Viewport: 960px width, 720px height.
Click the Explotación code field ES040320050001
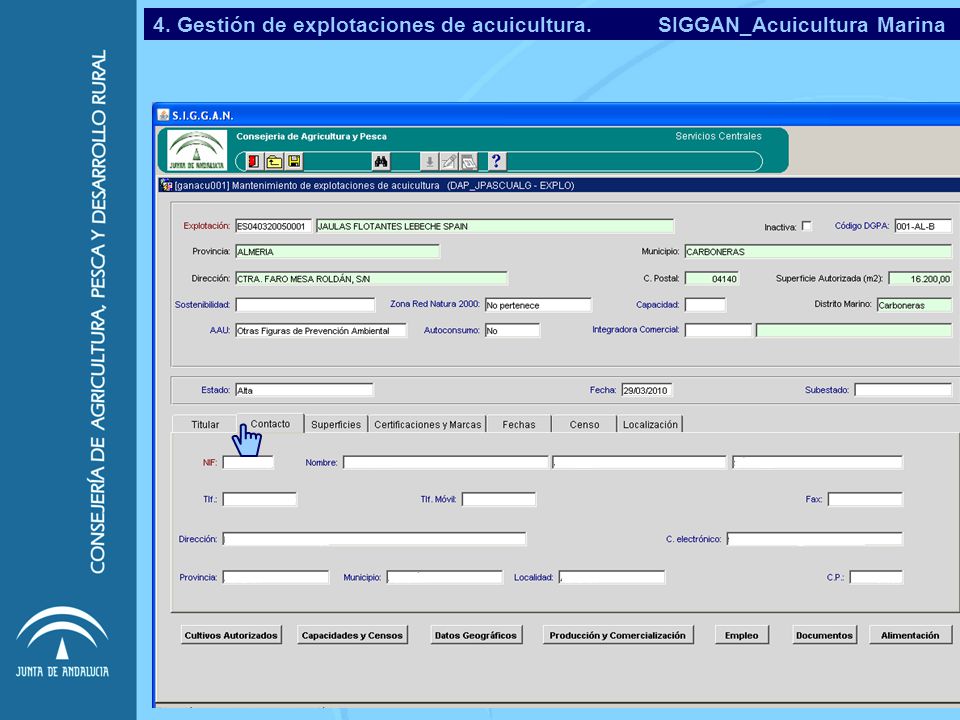click(273, 226)
